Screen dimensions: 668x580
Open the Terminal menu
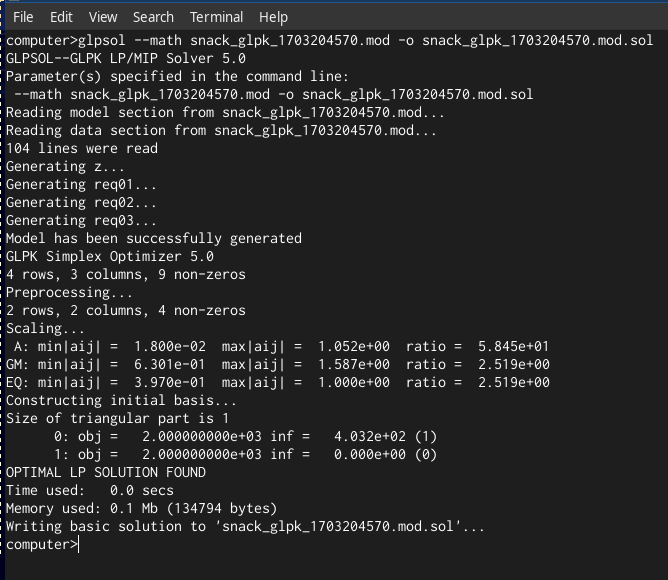(216, 17)
